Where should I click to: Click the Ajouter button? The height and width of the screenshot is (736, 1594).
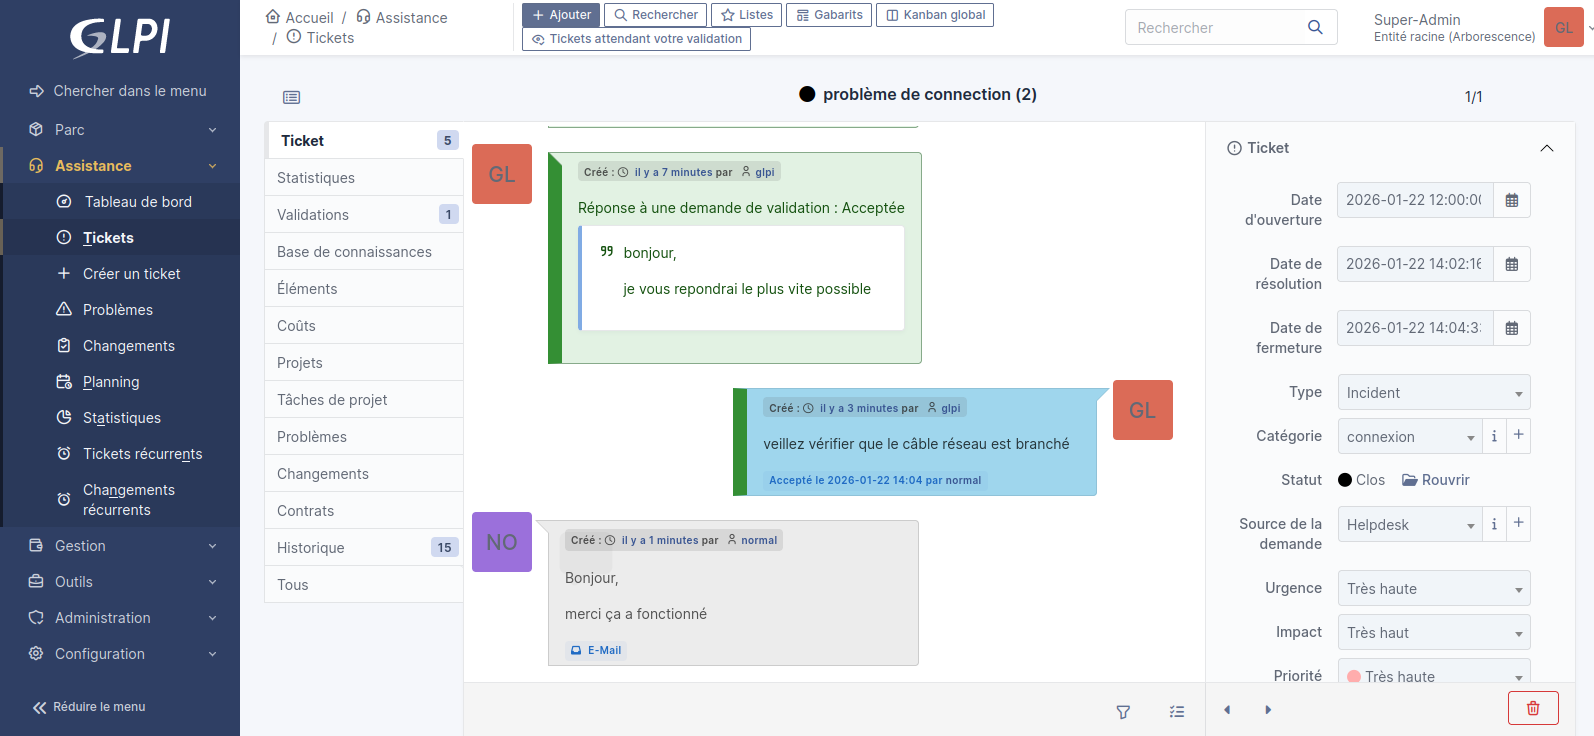click(561, 15)
